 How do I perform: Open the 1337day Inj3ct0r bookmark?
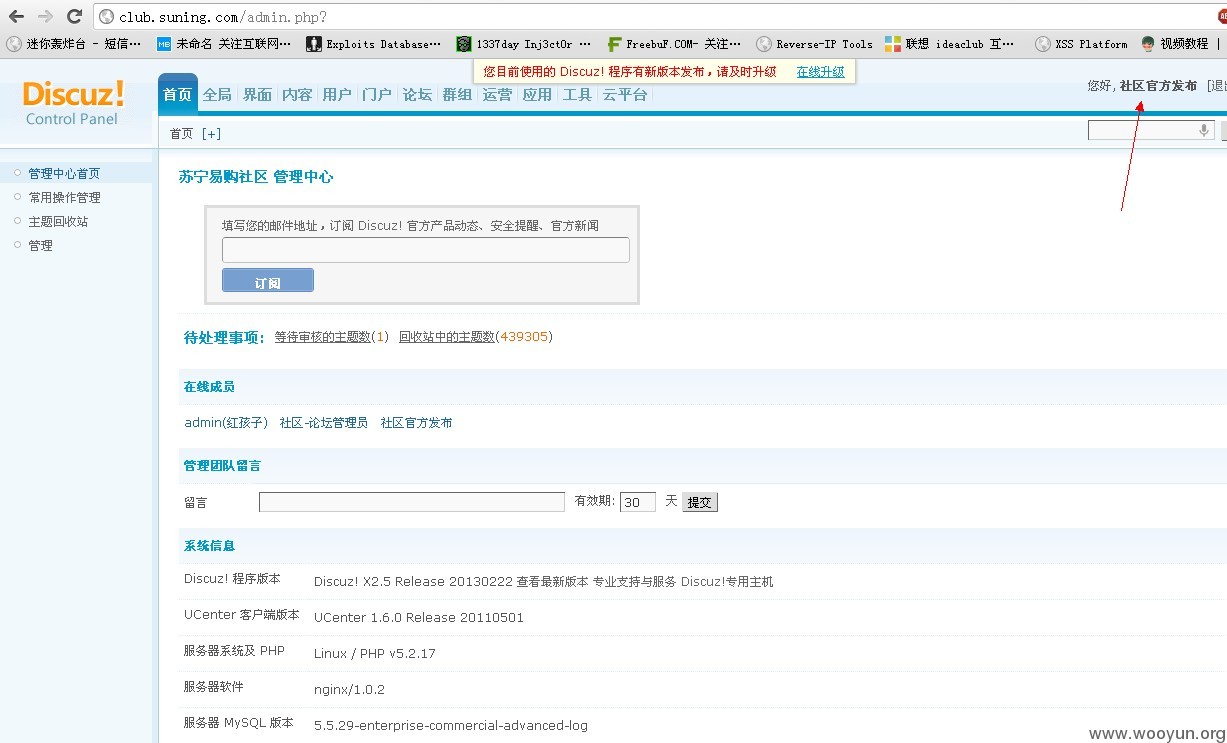tap(524, 44)
